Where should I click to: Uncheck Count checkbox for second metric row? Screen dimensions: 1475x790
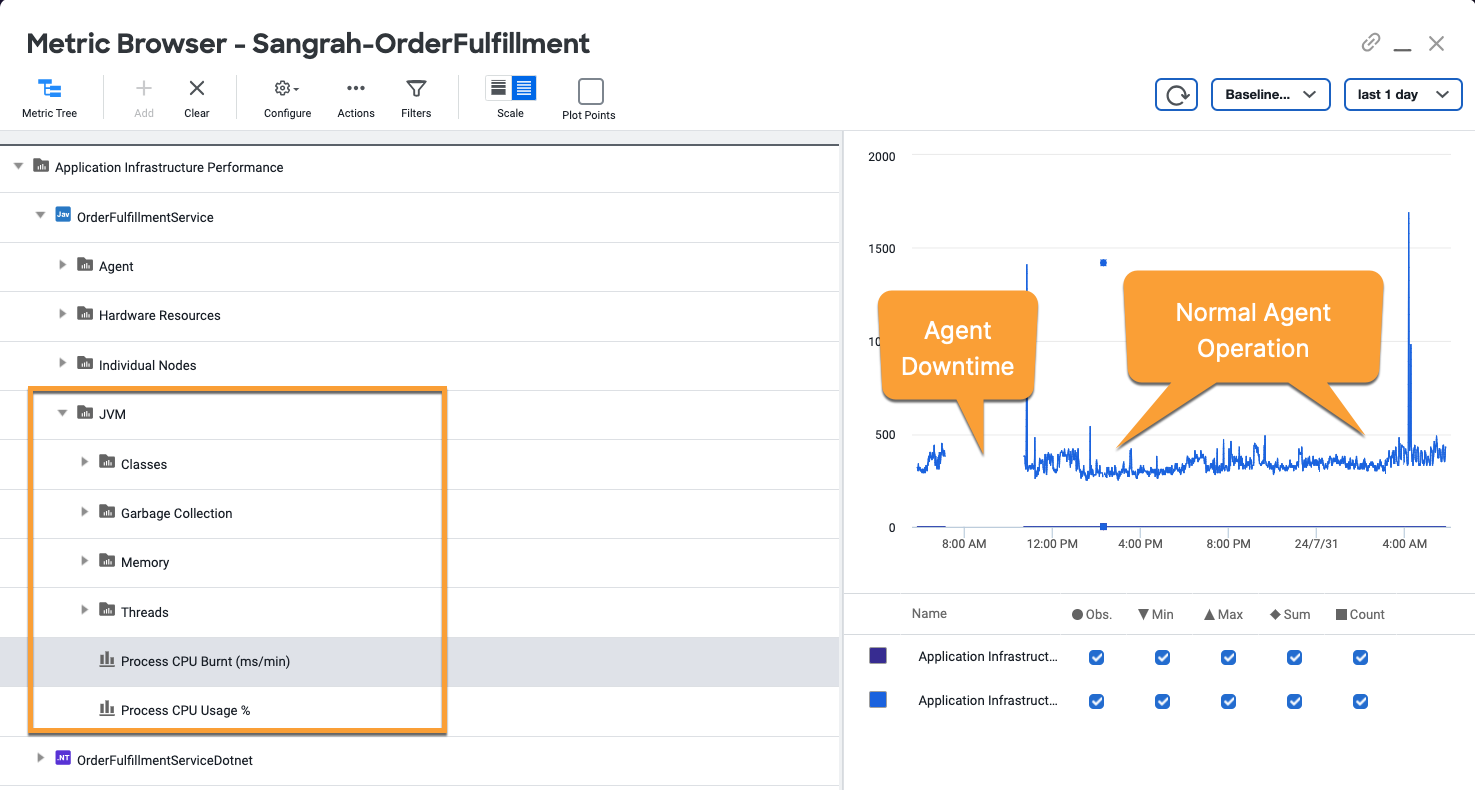(1360, 701)
